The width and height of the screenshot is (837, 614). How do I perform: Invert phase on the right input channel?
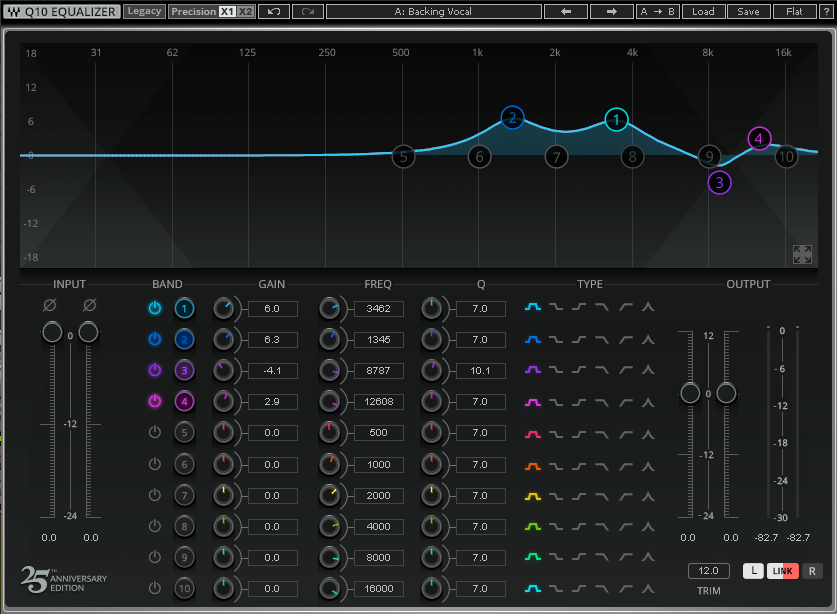[x=90, y=305]
